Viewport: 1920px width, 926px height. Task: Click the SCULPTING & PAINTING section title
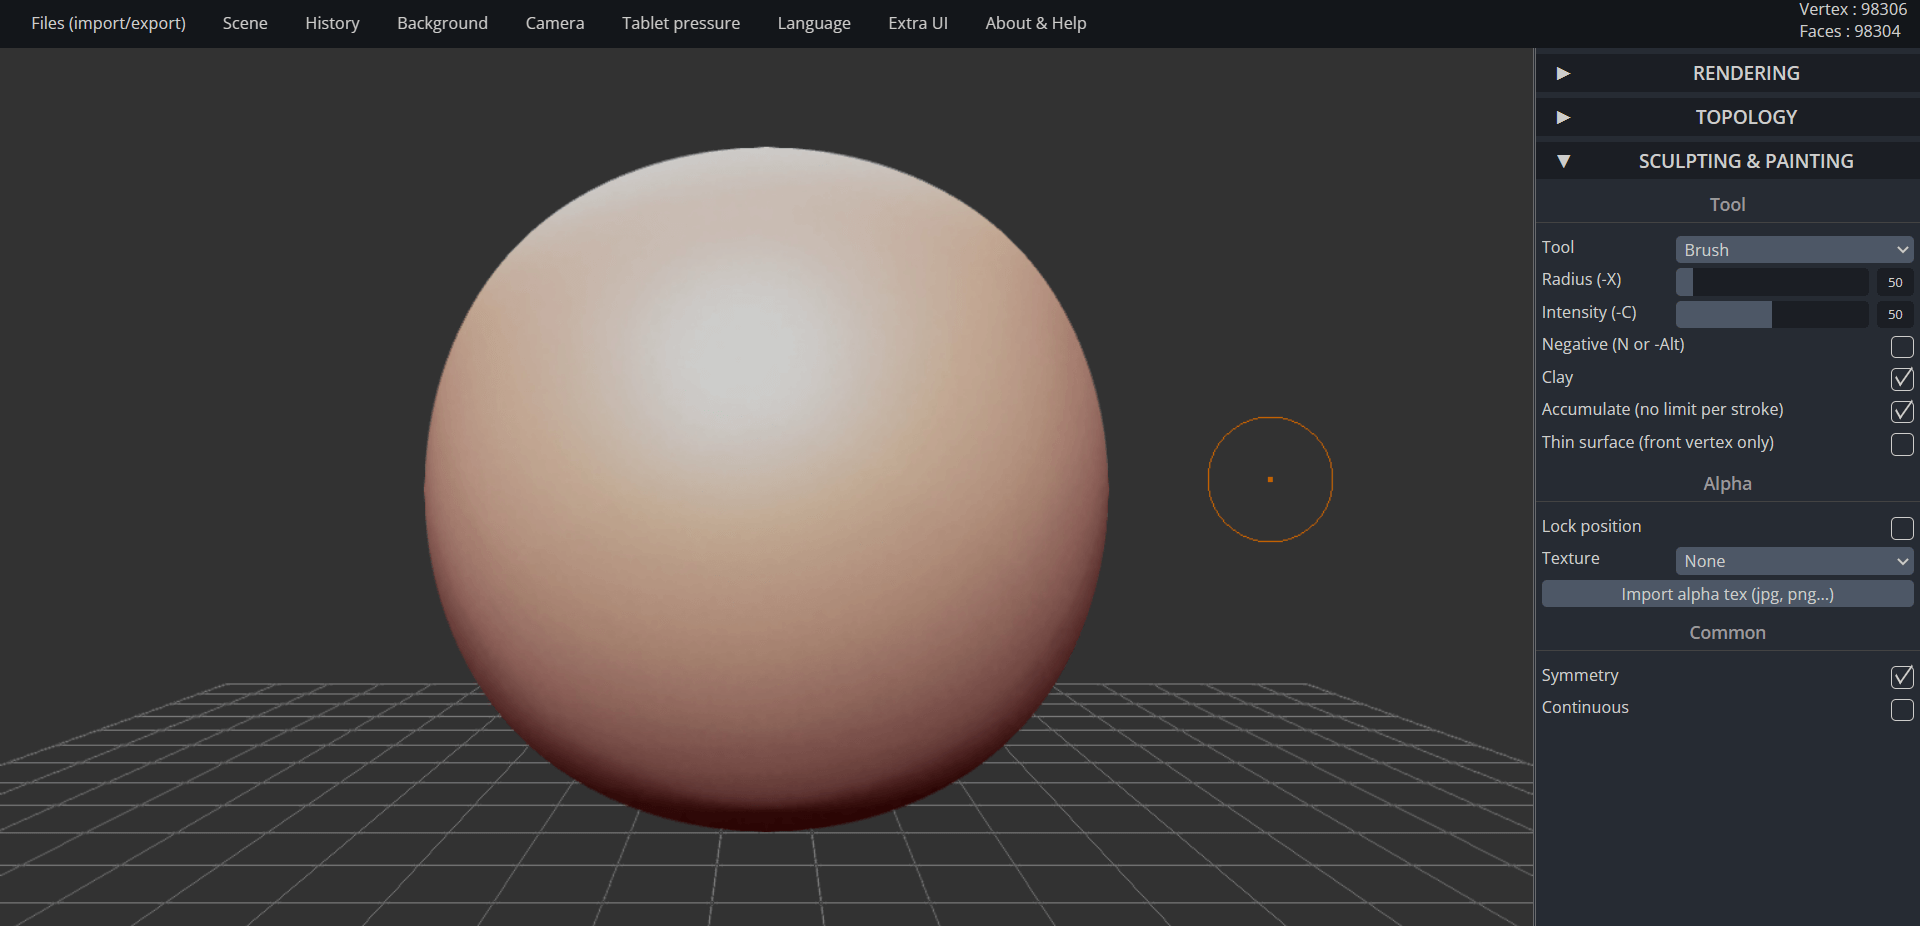click(x=1746, y=161)
